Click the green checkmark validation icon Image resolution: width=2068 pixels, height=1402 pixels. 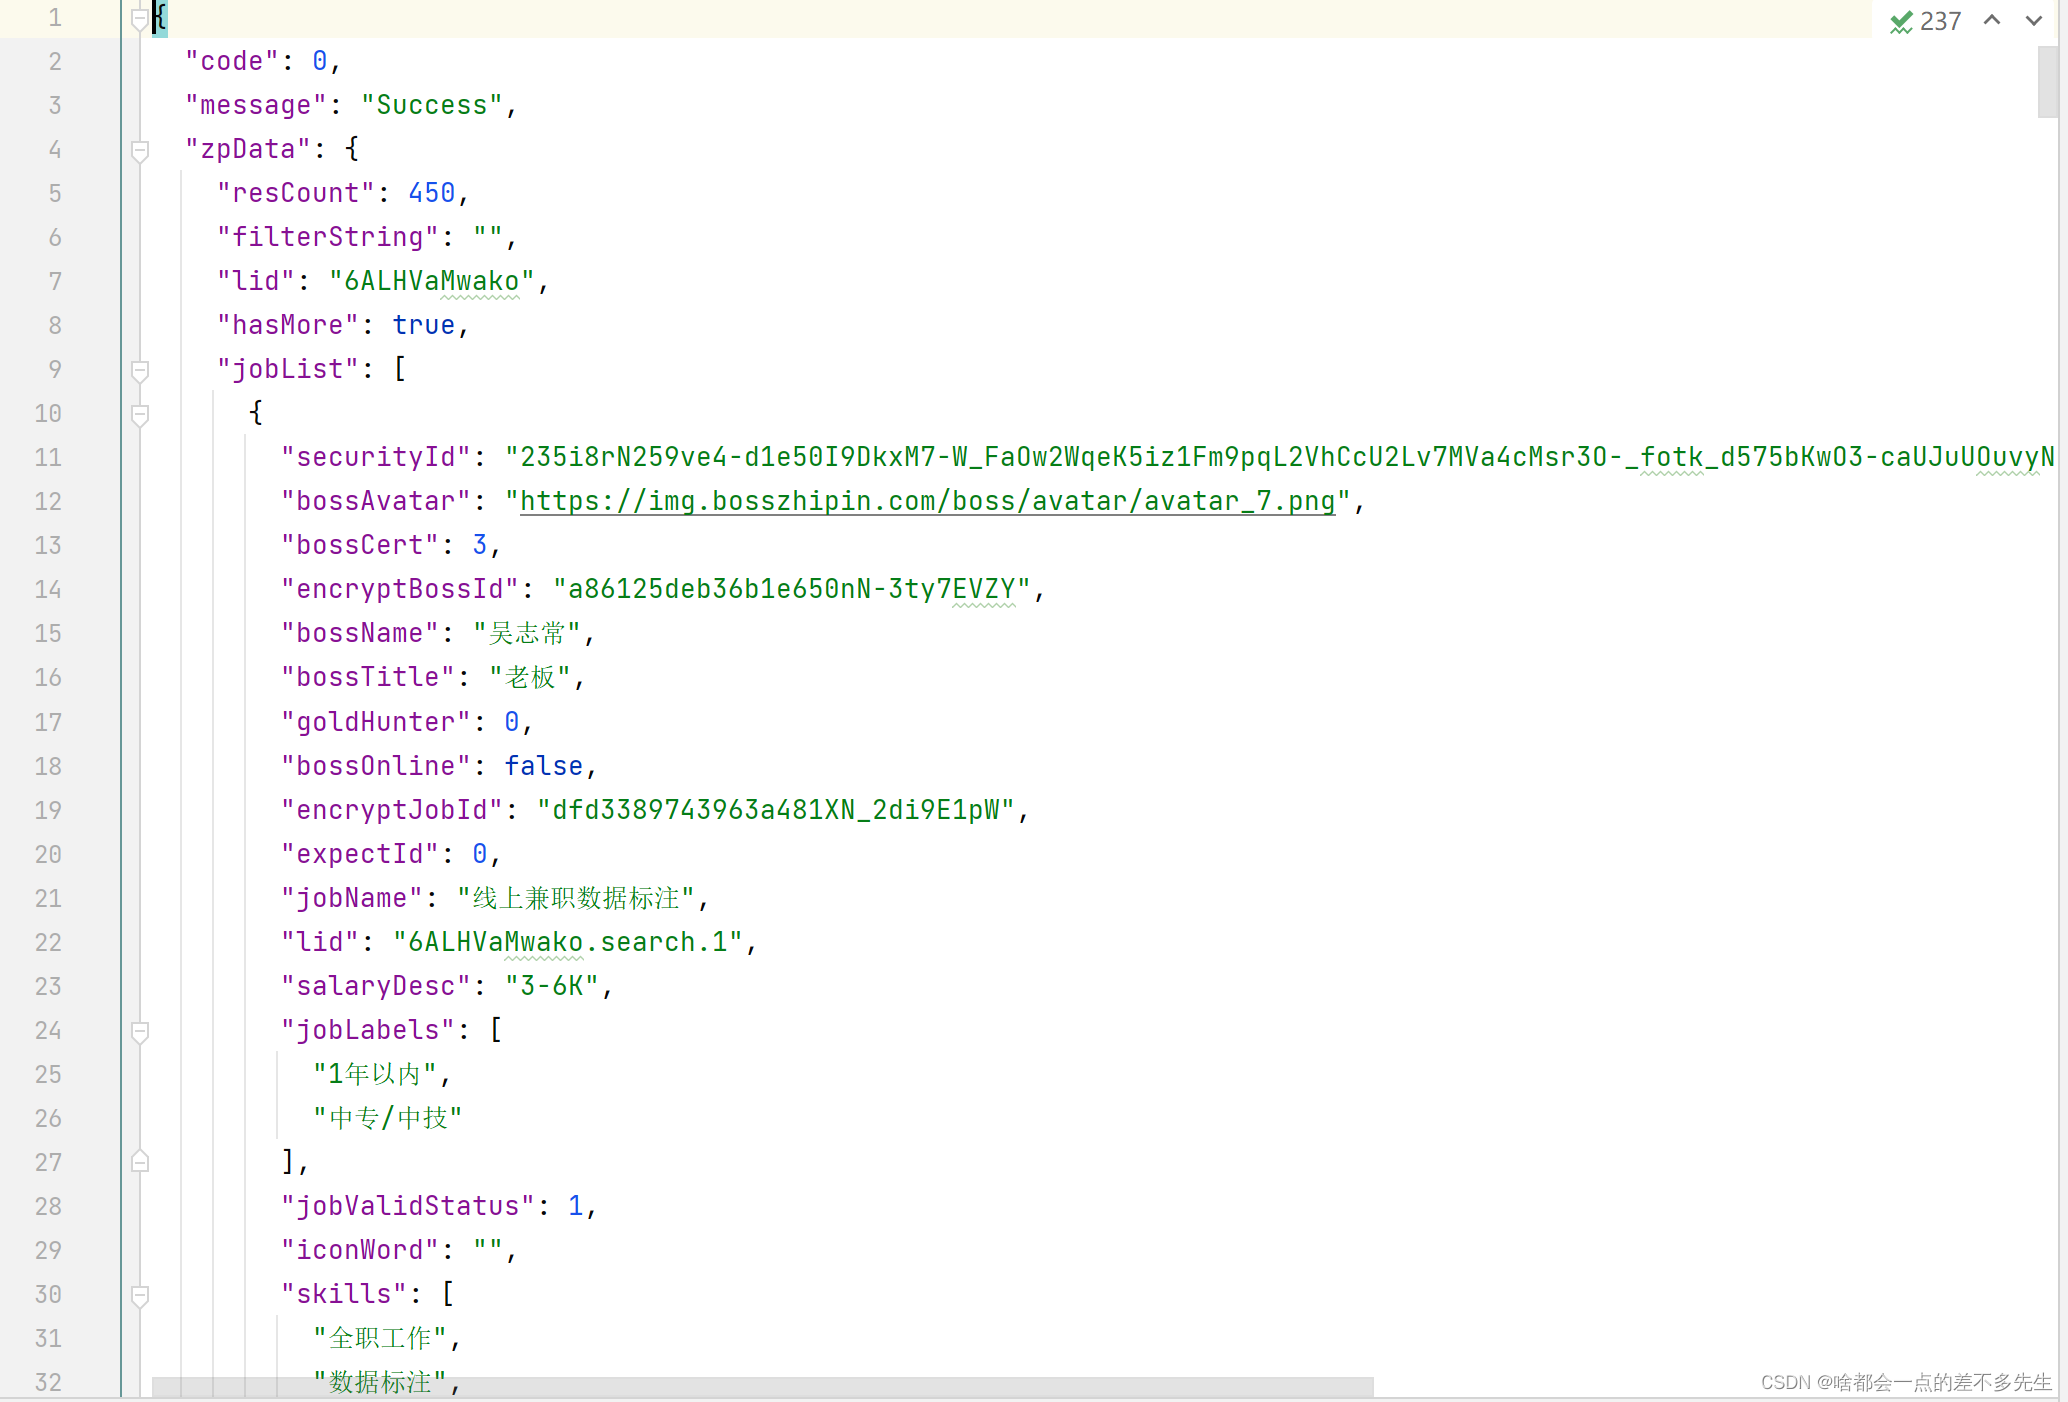click(1901, 19)
